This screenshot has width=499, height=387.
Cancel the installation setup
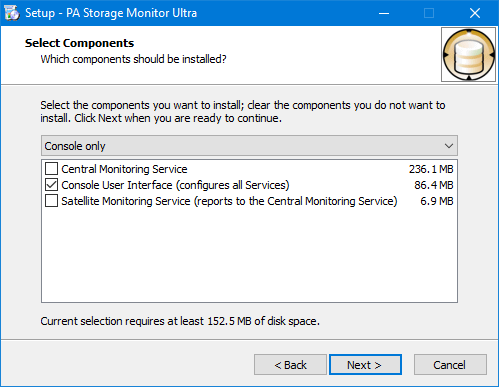[x=450, y=365]
